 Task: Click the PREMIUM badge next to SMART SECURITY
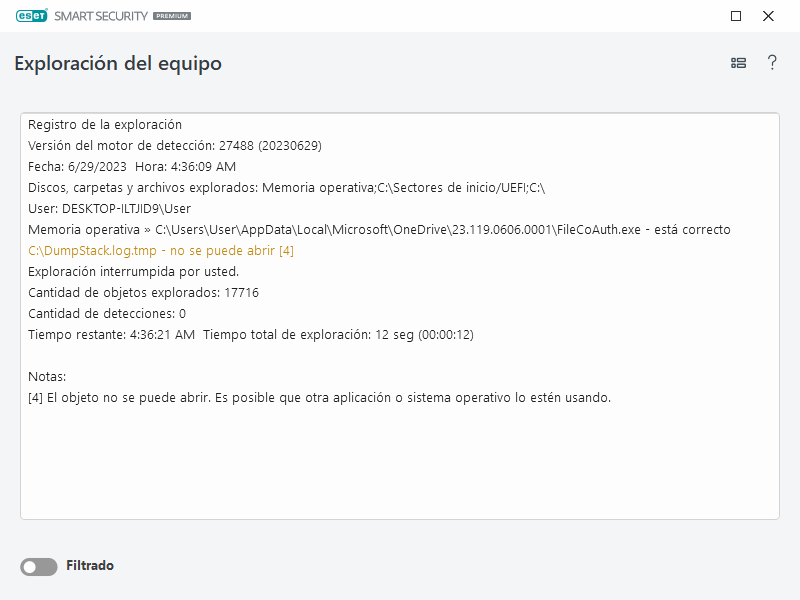coord(172,15)
